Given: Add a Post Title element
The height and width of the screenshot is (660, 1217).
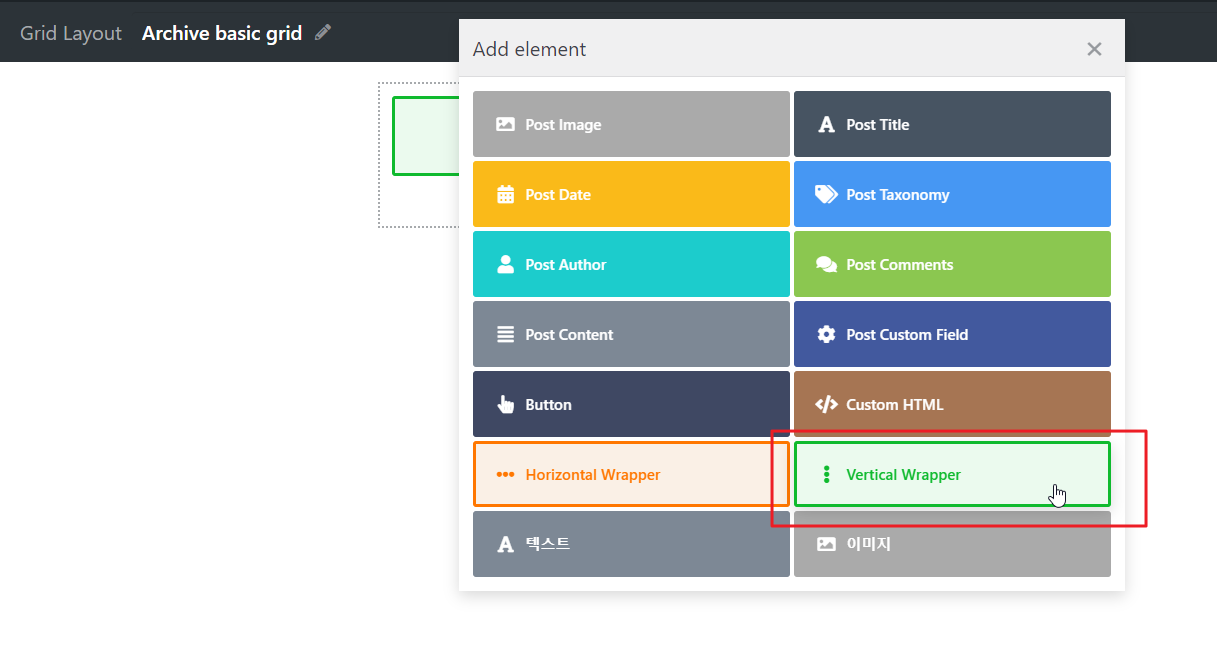Looking at the screenshot, I should [x=952, y=124].
